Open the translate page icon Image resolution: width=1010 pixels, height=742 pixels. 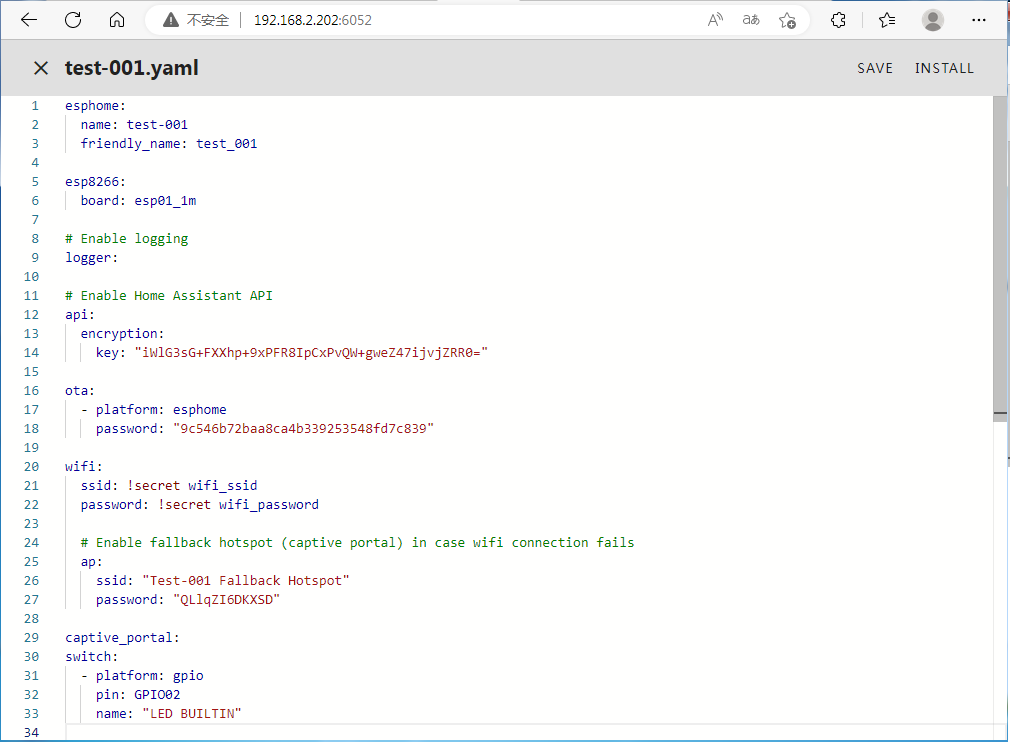(750, 20)
